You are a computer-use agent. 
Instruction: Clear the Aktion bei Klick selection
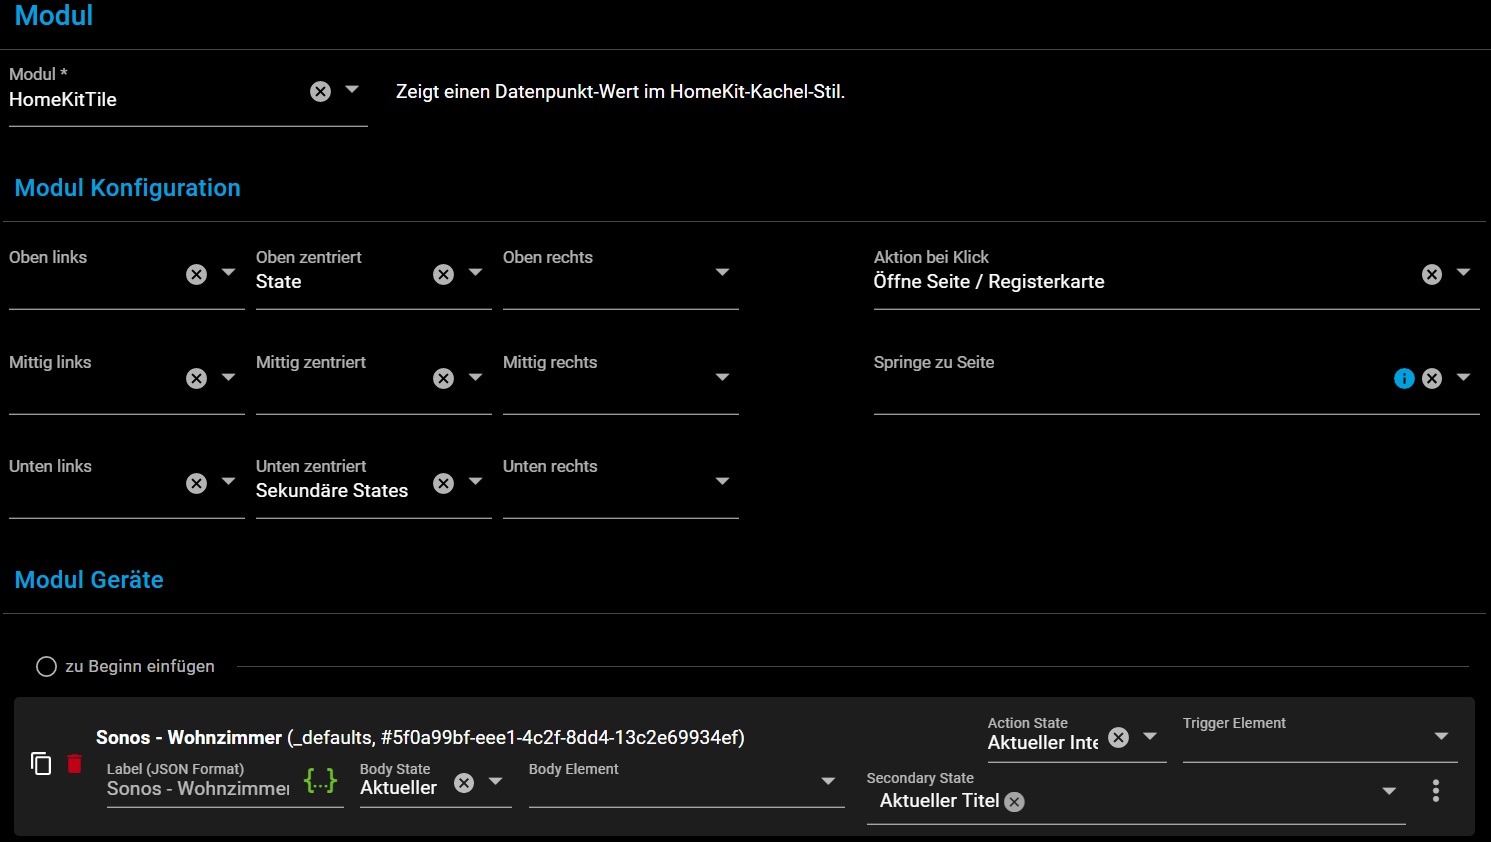[x=1432, y=274]
